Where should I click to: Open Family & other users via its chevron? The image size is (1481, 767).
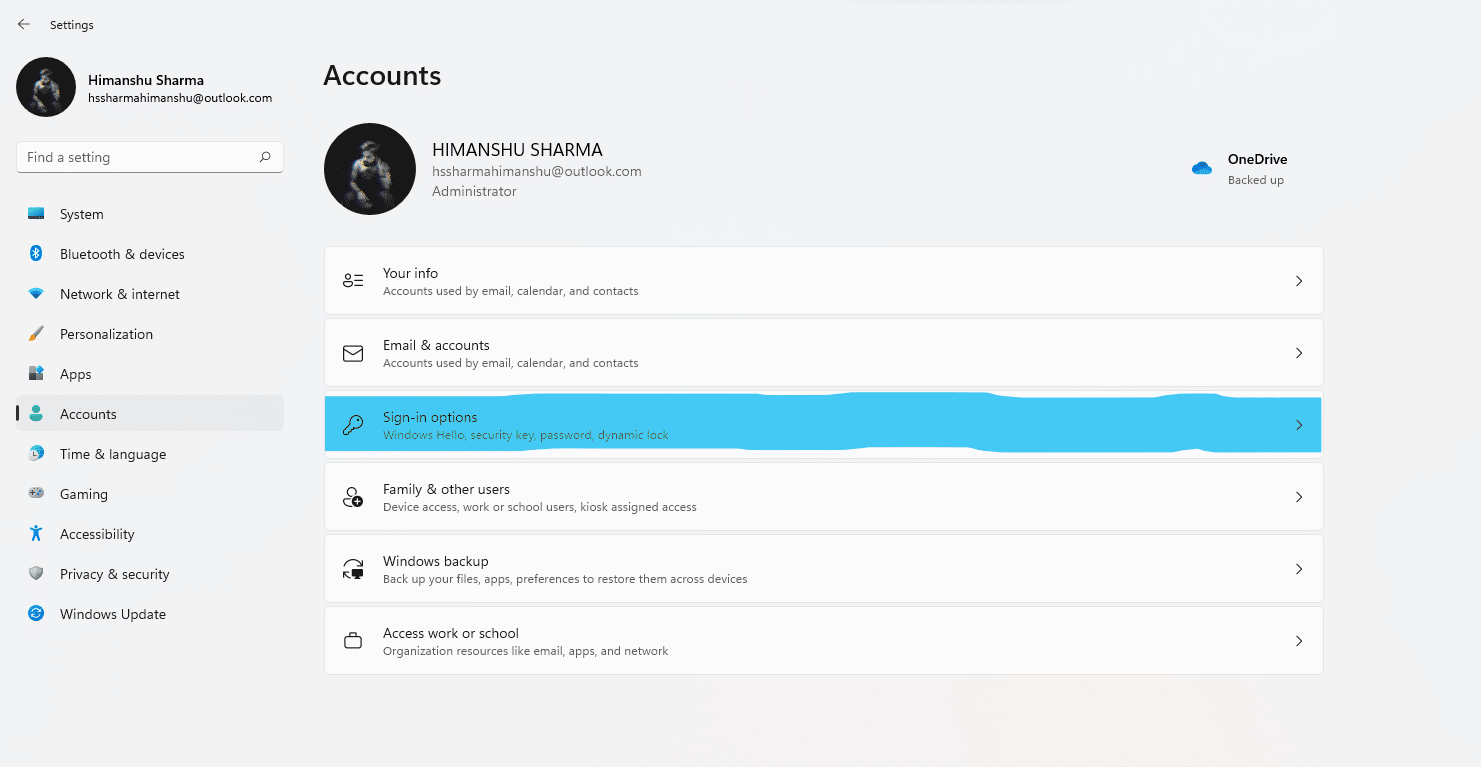[1298, 496]
